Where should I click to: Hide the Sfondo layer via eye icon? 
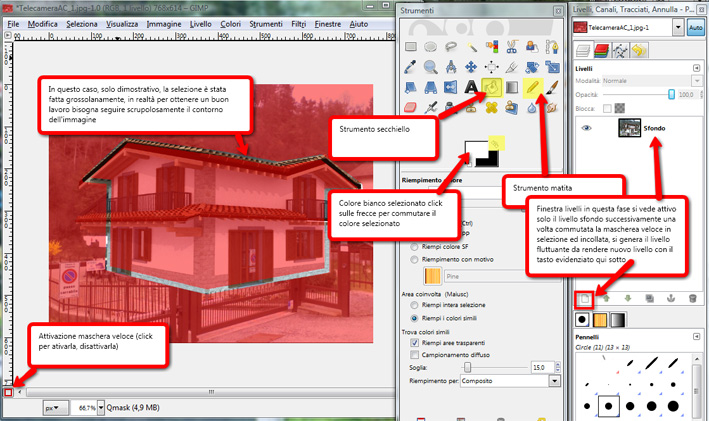tap(588, 128)
